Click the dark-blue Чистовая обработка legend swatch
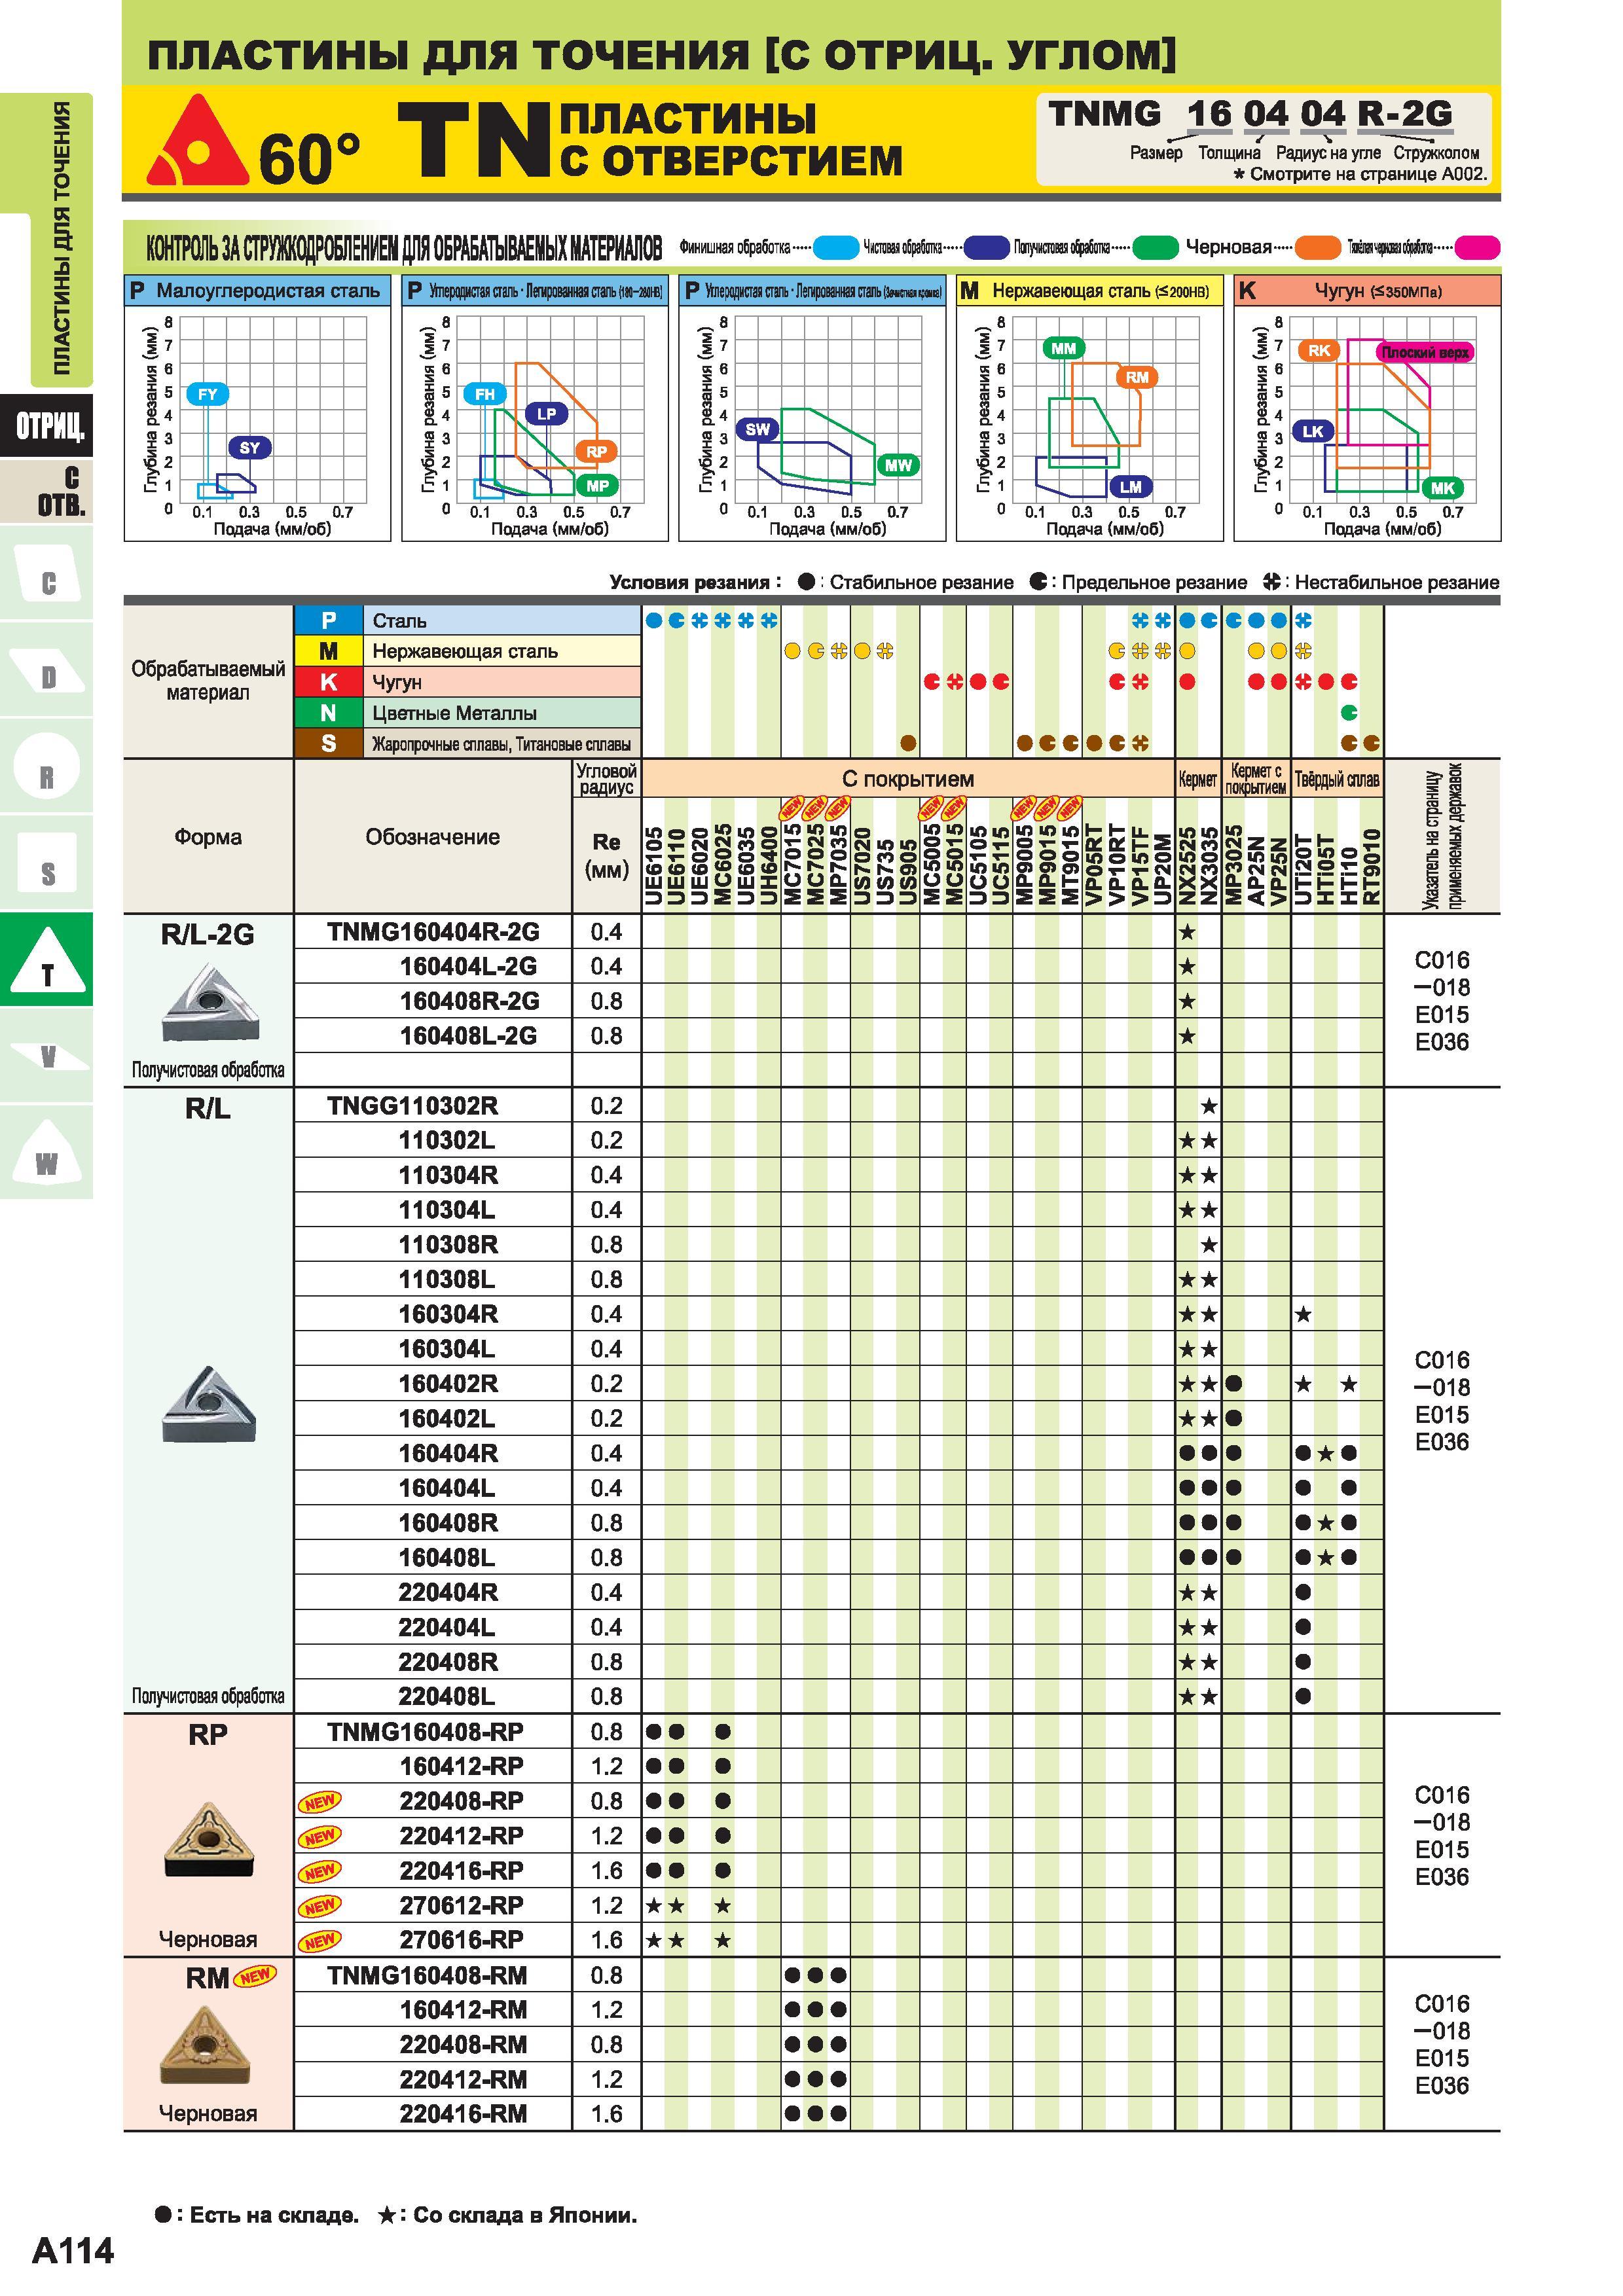Screen dimensions: 1623x2296 click(987, 247)
